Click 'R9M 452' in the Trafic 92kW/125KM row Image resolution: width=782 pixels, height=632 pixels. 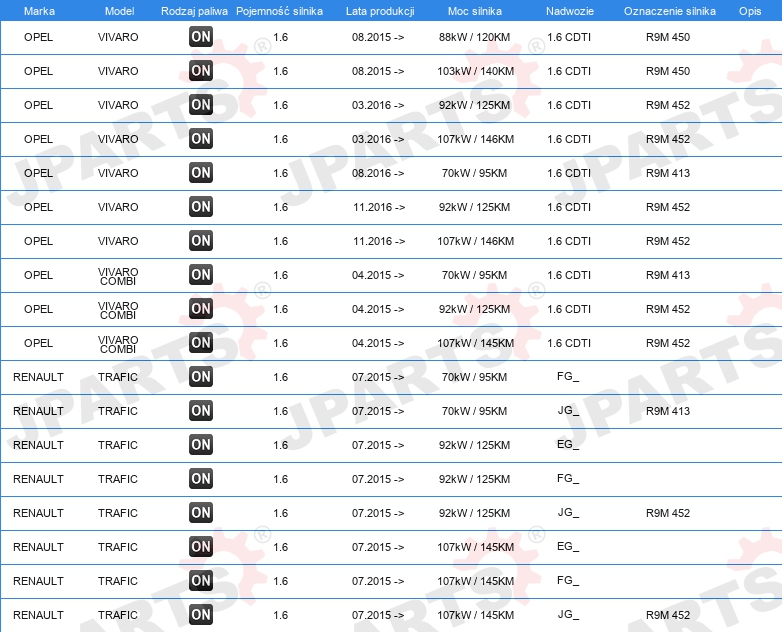tap(668, 513)
